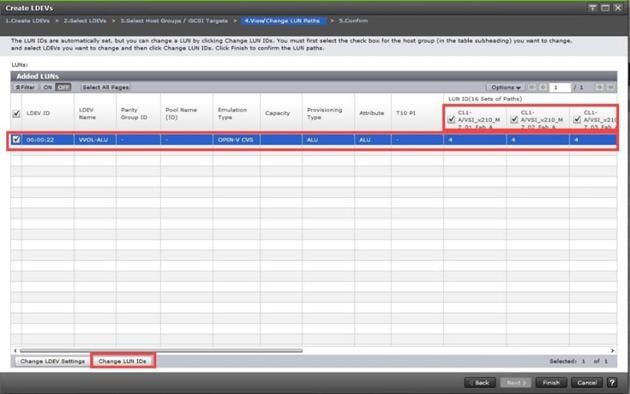Maximize the Create LDEVs window

[605, 8]
